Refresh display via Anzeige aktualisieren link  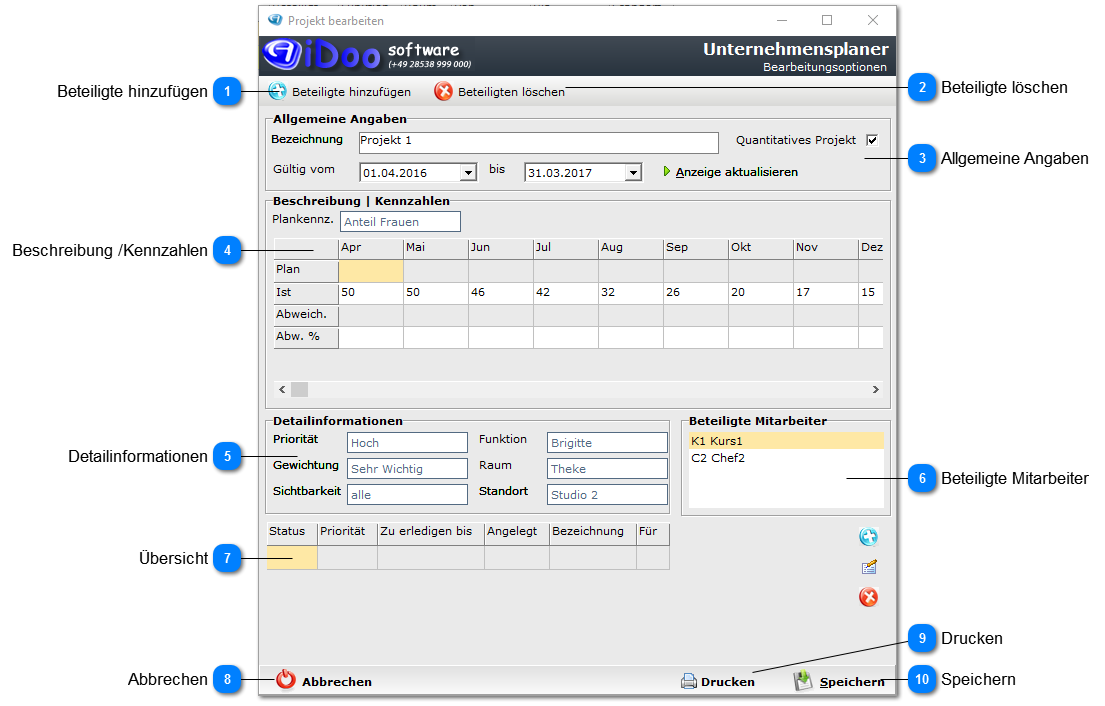pos(736,172)
